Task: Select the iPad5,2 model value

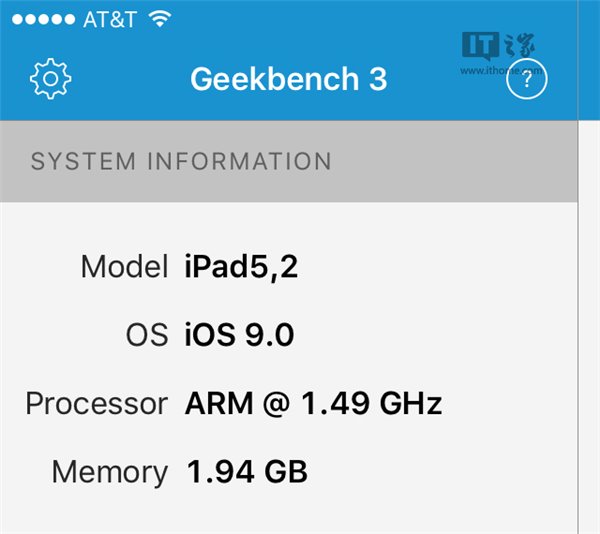Action: (240, 266)
